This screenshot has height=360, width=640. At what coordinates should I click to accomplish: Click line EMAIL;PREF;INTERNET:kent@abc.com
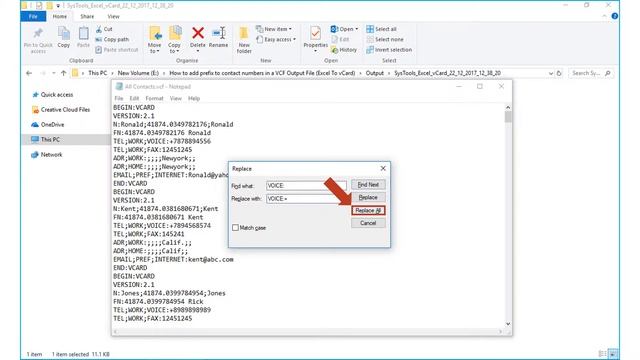click(x=173, y=260)
